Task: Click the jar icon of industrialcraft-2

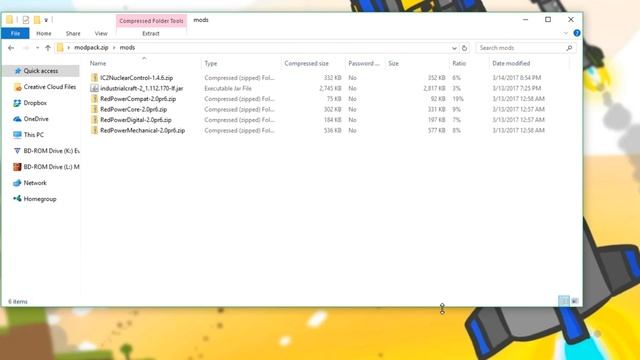Action: 94,88
